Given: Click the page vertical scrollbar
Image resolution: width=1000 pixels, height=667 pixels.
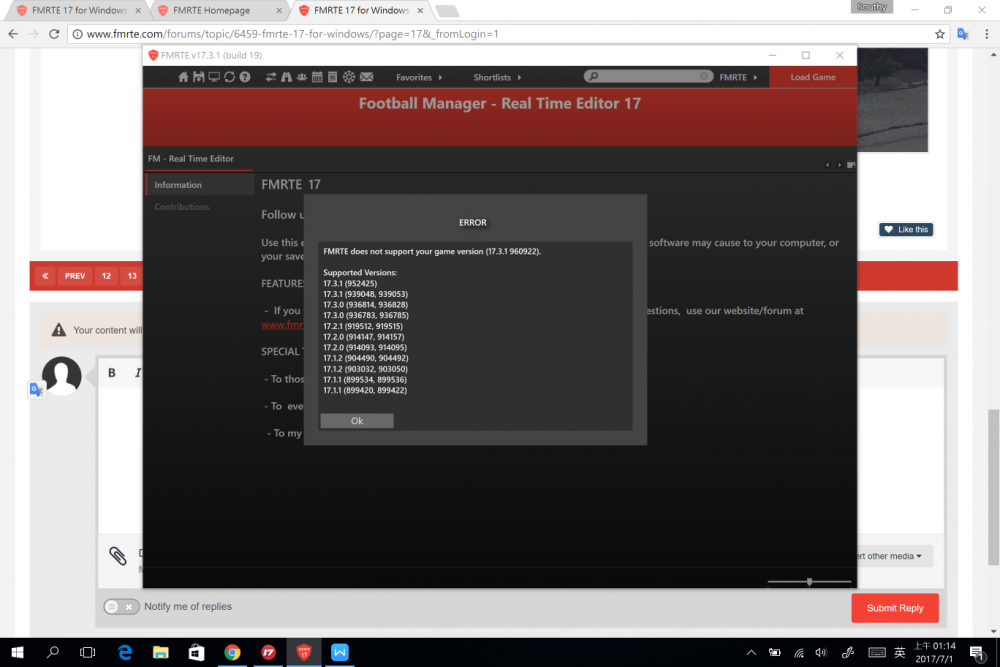Looking at the screenshot, I should (993, 487).
